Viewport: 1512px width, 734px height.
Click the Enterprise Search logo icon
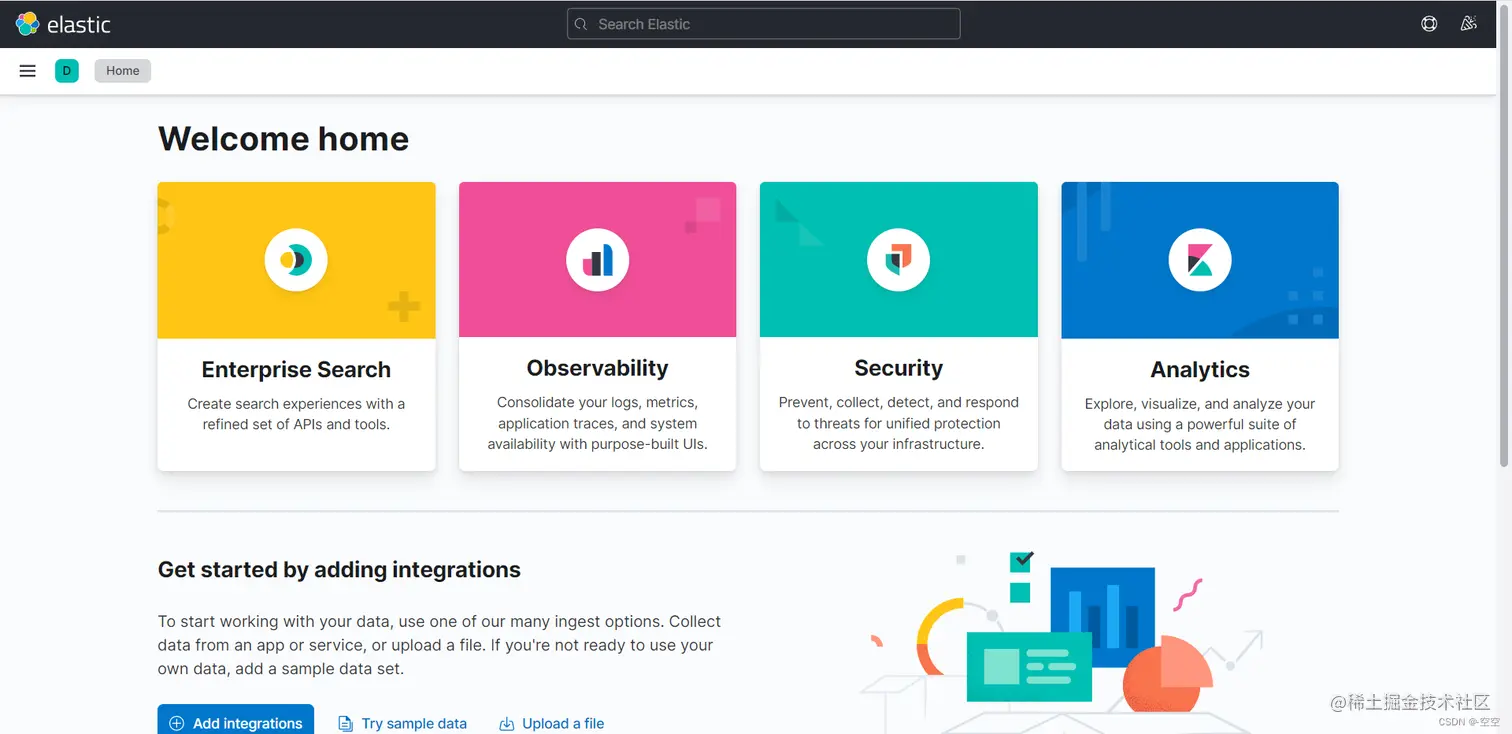296,260
